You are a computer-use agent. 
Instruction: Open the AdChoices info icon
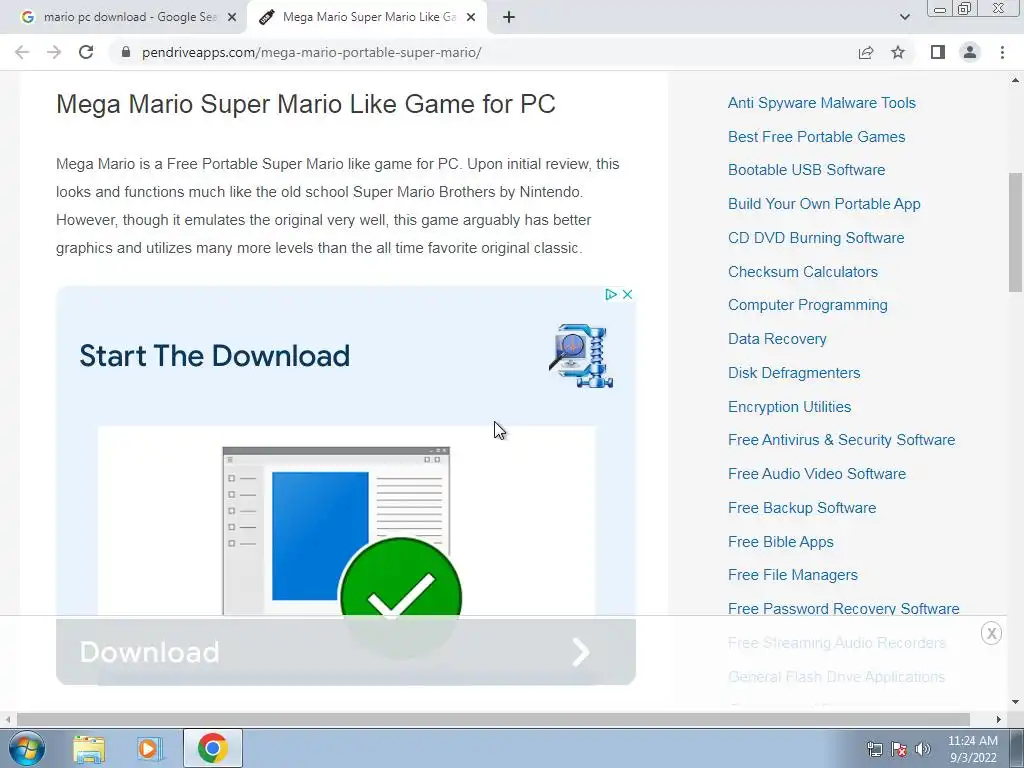click(611, 295)
